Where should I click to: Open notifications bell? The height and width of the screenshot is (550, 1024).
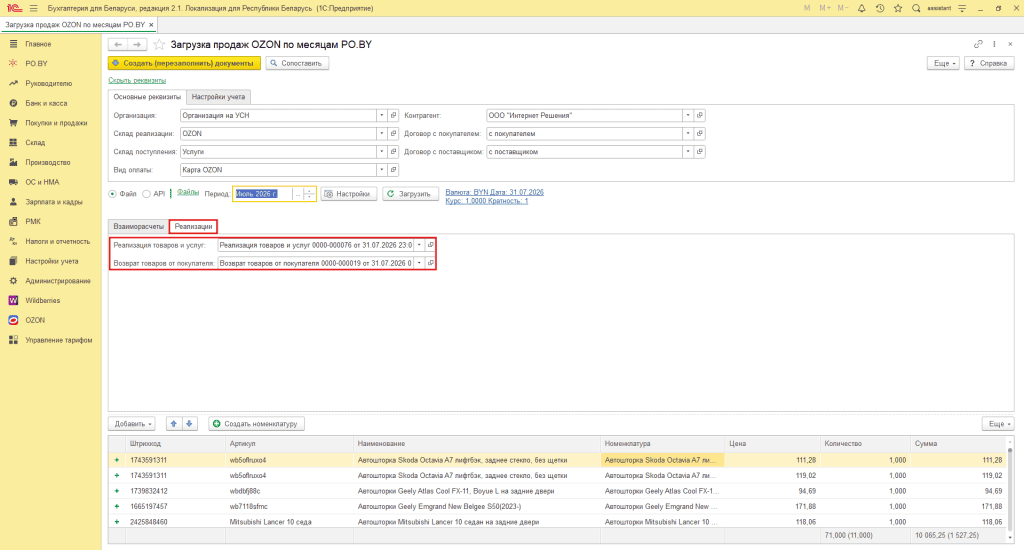coord(861,8)
